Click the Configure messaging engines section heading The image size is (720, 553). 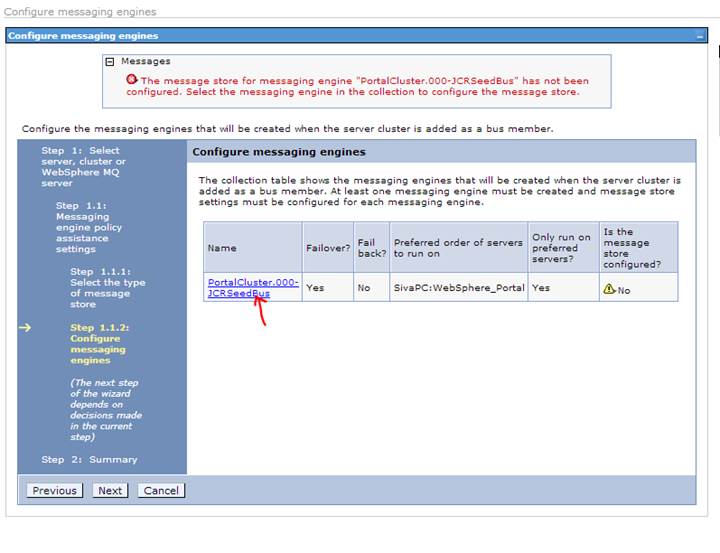point(279,152)
